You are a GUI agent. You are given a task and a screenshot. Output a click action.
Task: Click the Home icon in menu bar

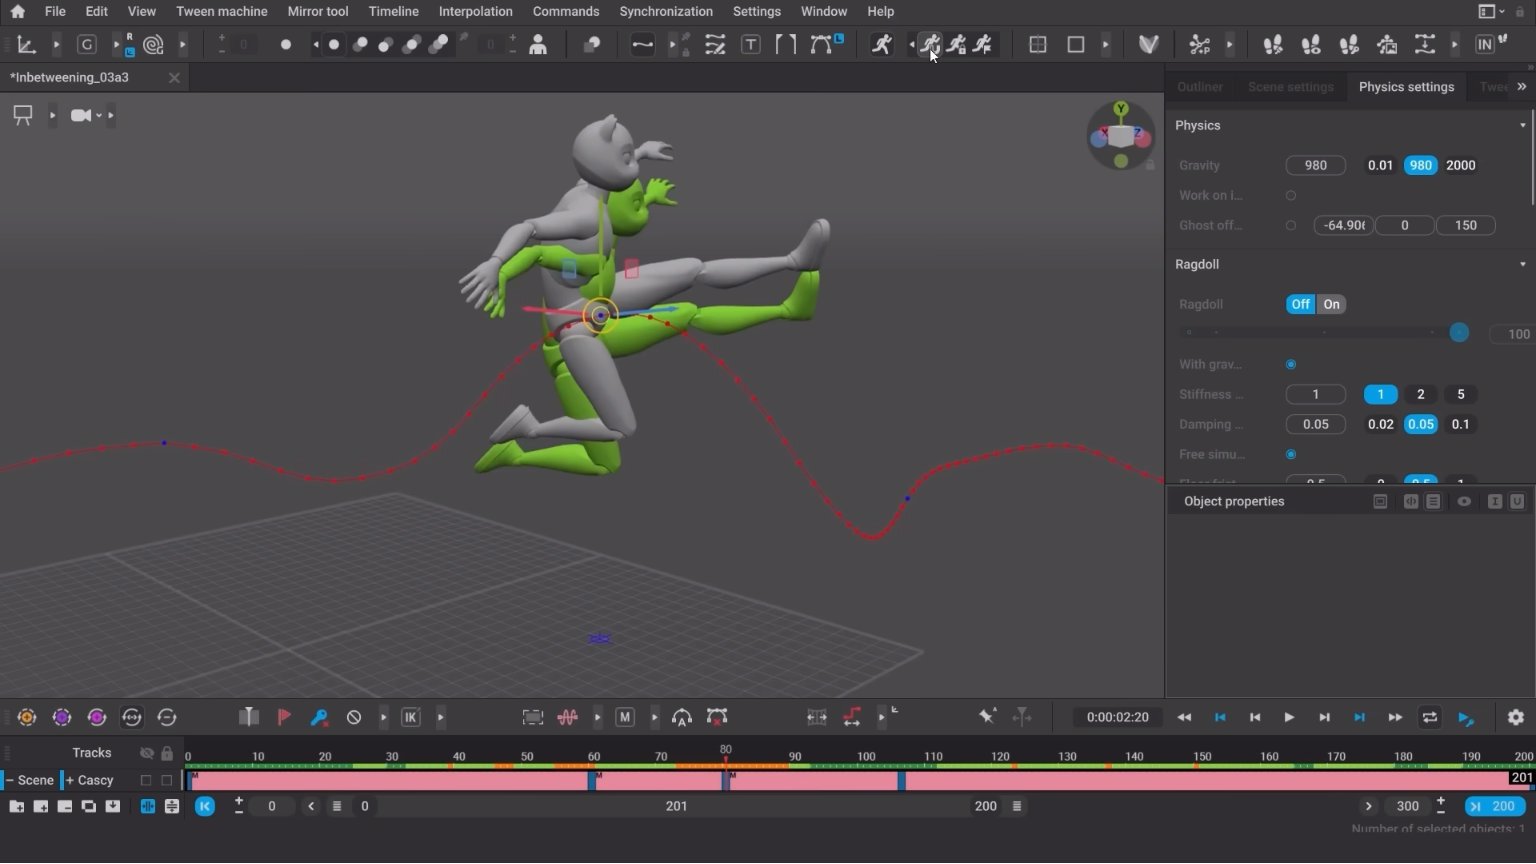click(17, 12)
